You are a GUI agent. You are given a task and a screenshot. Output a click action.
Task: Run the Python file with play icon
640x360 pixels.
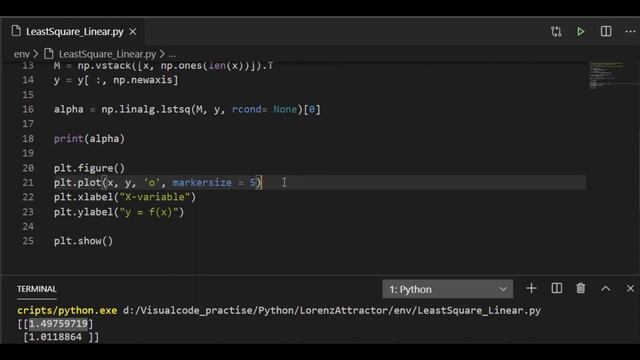[580, 31]
